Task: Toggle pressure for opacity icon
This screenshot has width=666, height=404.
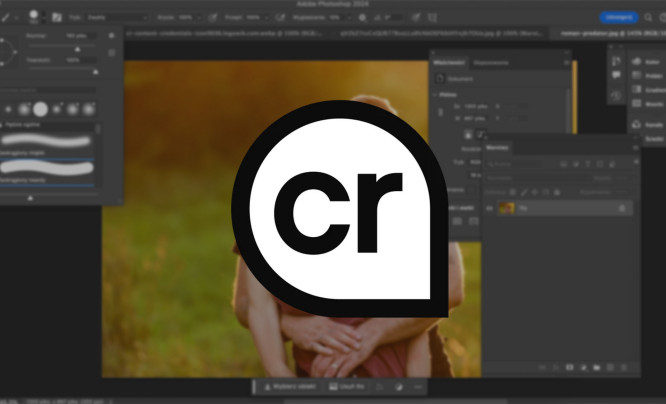Action: pos(213,17)
